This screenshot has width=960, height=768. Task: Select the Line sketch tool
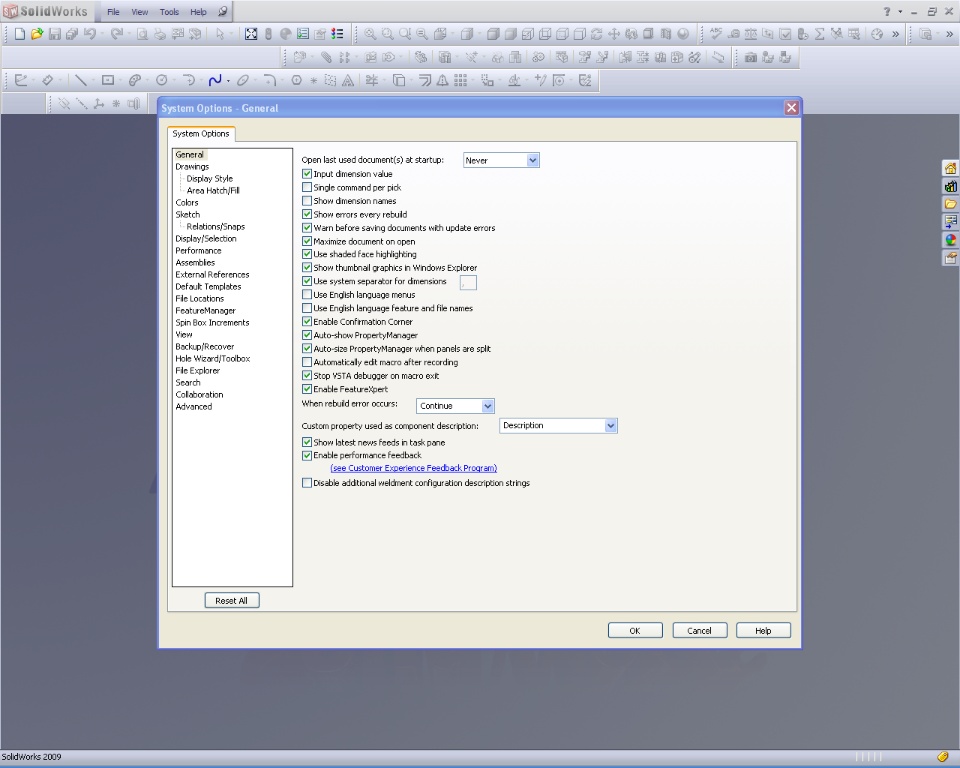tap(80, 80)
